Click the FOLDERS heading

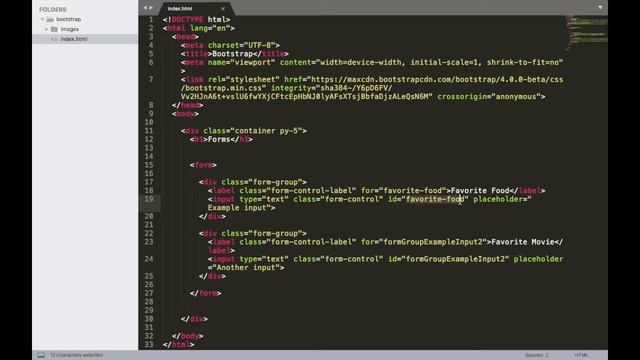click(x=53, y=9)
